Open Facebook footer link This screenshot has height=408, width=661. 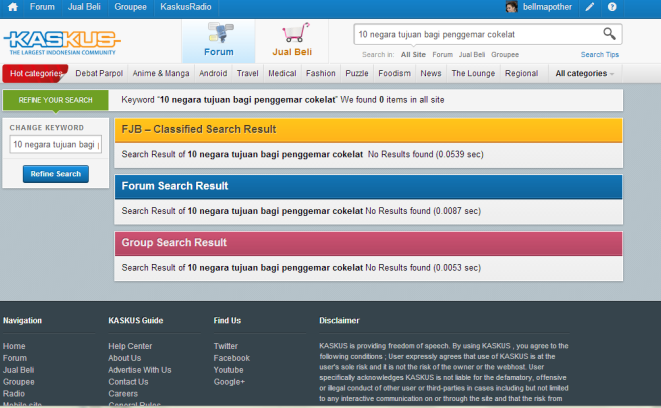[x=231, y=358]
